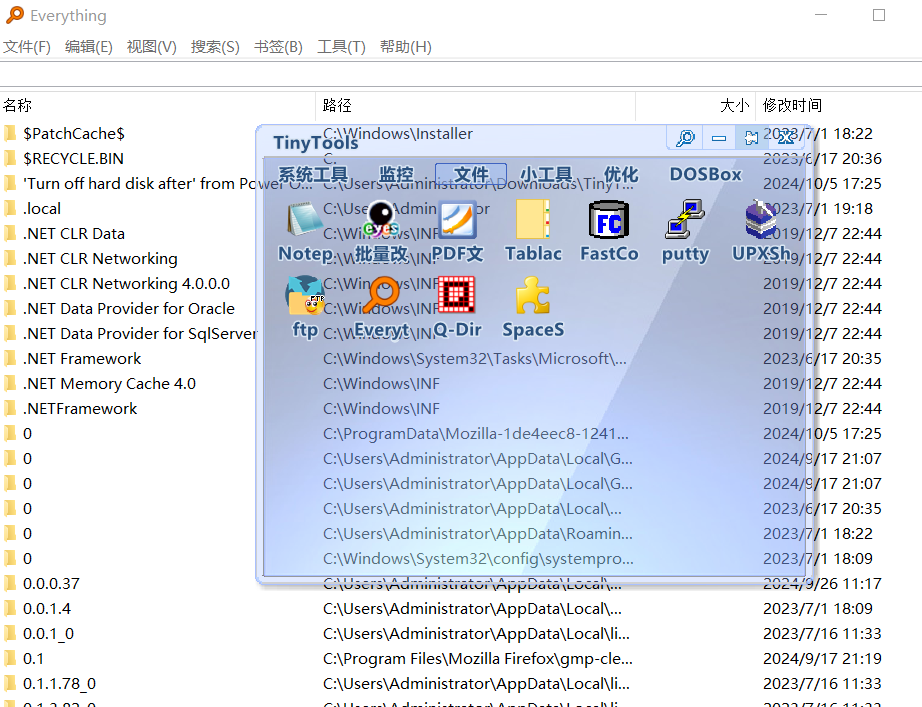Screen dimensions: 922x707
Task: Click the Program Files\Mozilla Firefox path cell
Action: pyautogui.click(x=477, y=658)
